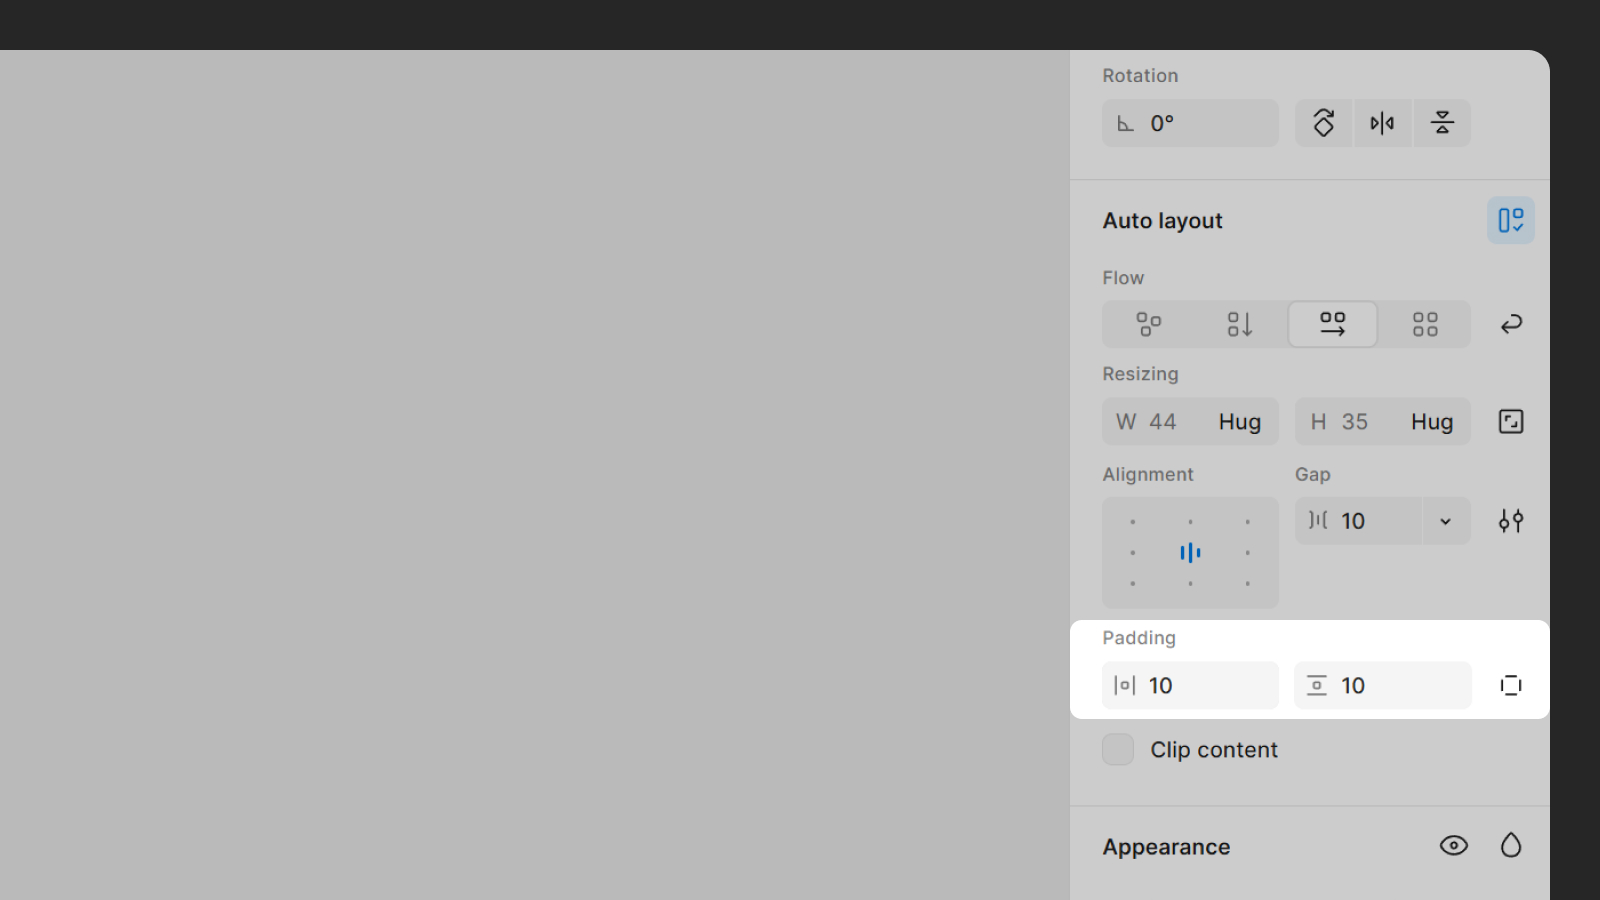
Task: Set height resizing to Hug
Action: (x=1431, y=421)
